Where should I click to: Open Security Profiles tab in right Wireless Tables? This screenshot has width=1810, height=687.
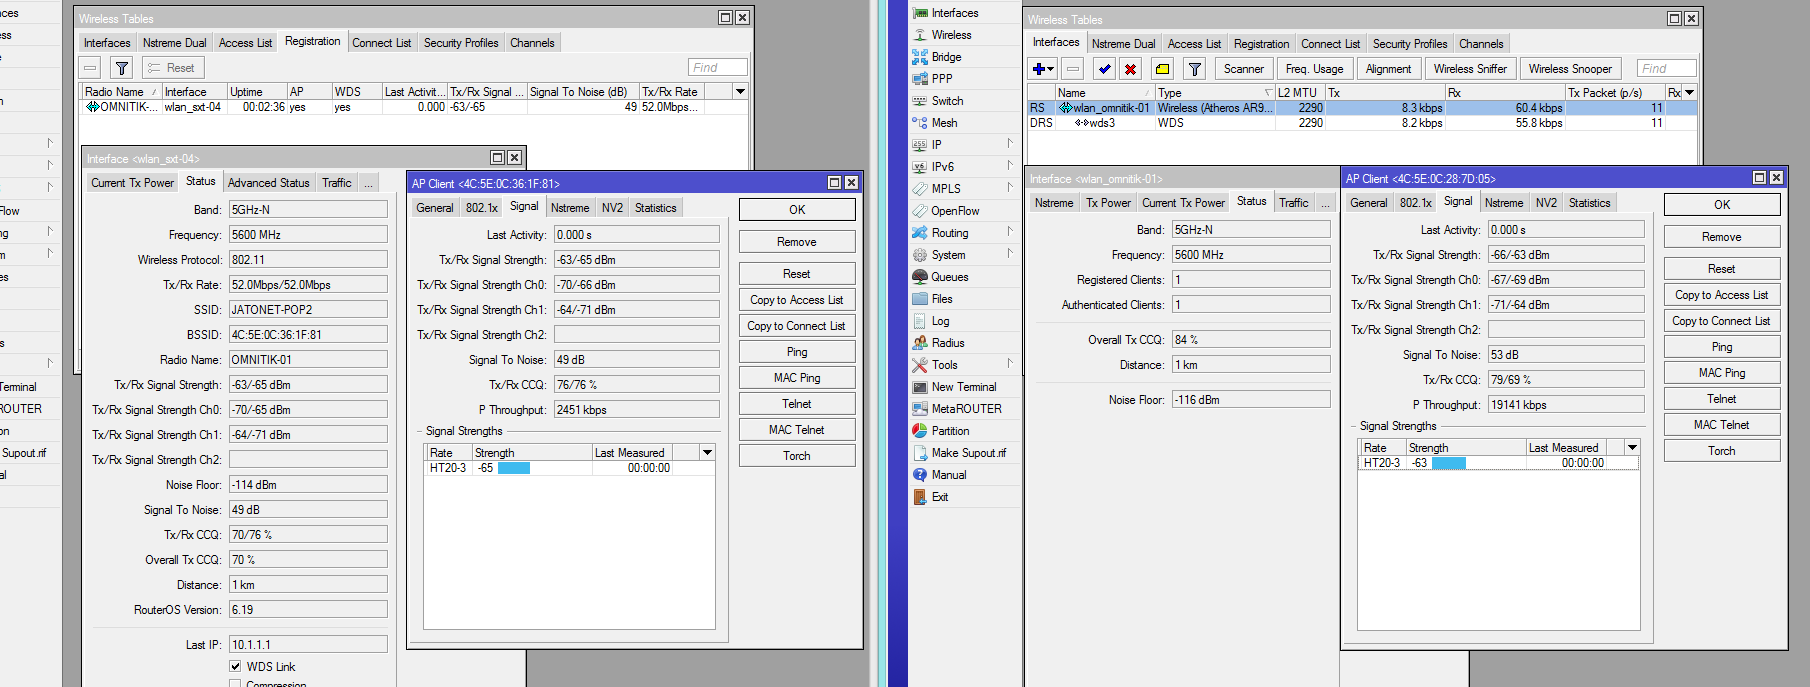1409,44
